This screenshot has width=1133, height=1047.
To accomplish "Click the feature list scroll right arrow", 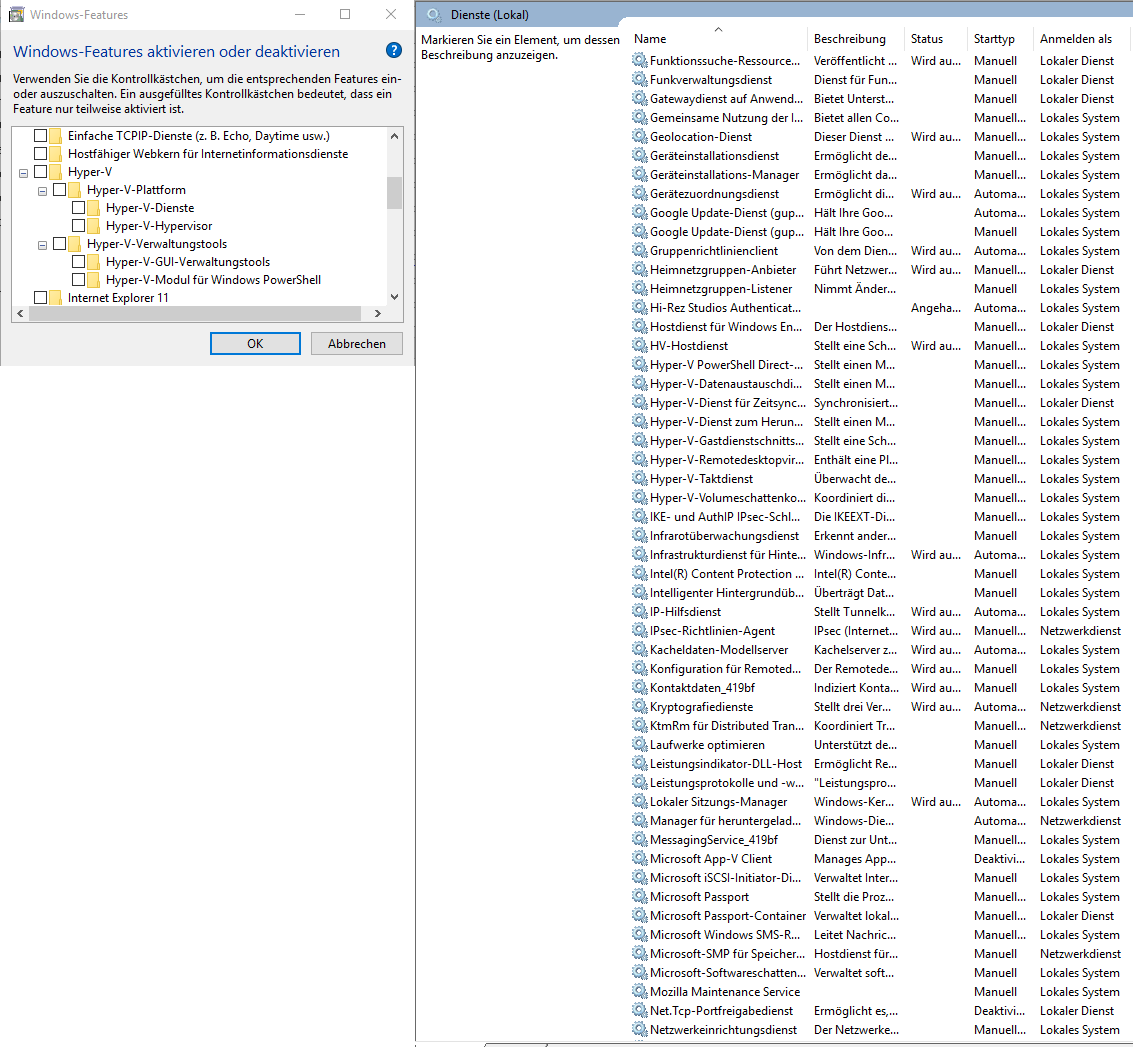I will [377, 314].
